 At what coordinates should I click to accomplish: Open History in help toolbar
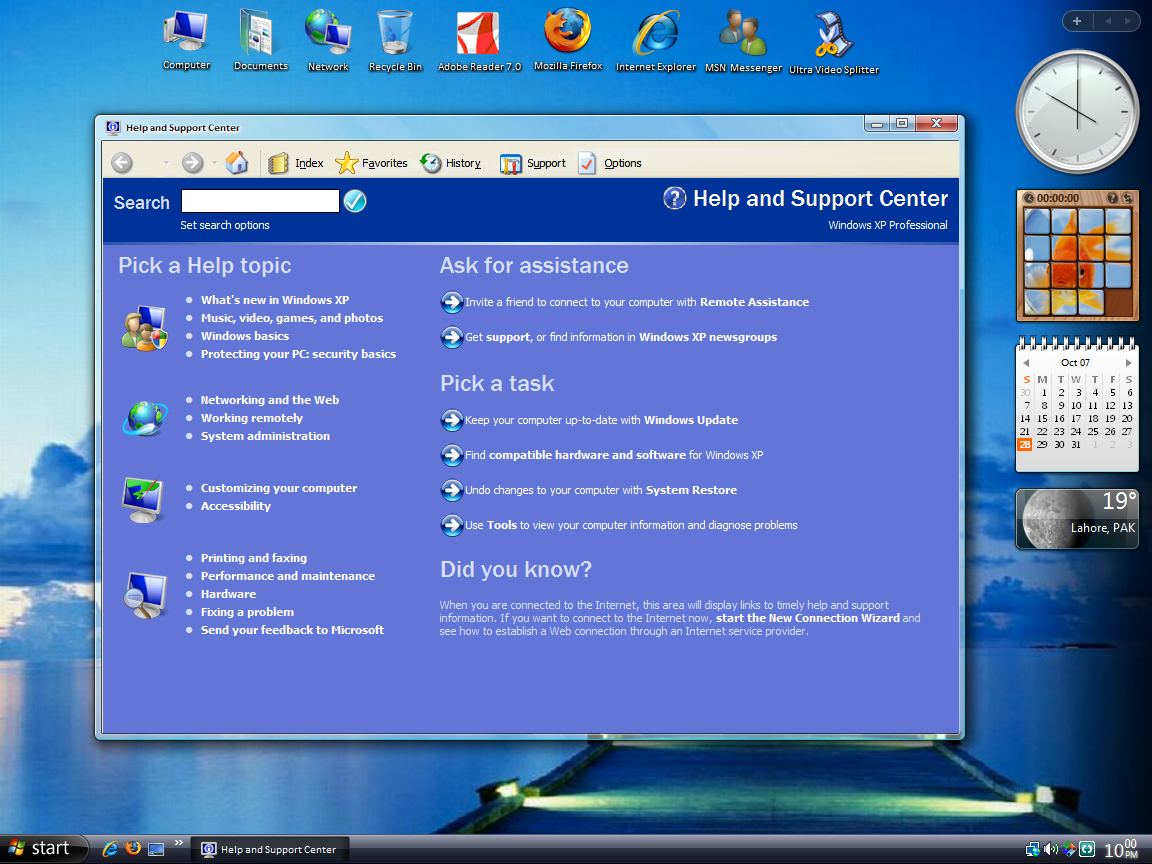(x=450, y=163)
